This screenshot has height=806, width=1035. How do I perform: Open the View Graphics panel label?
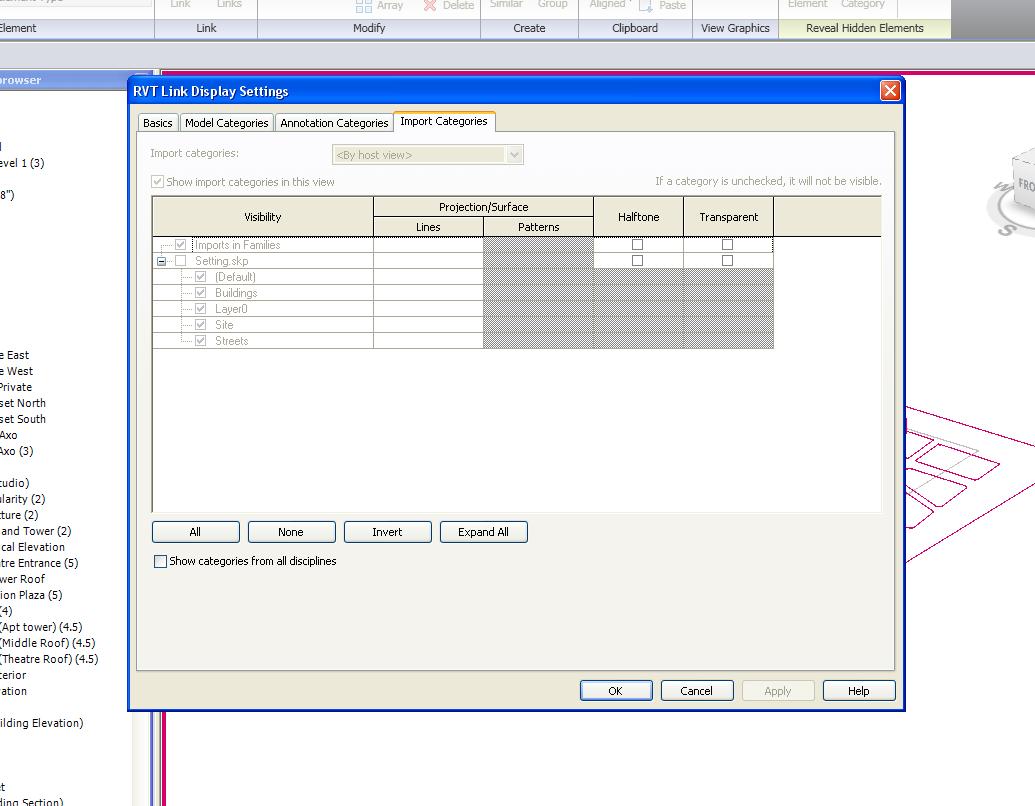coord(735,28)
